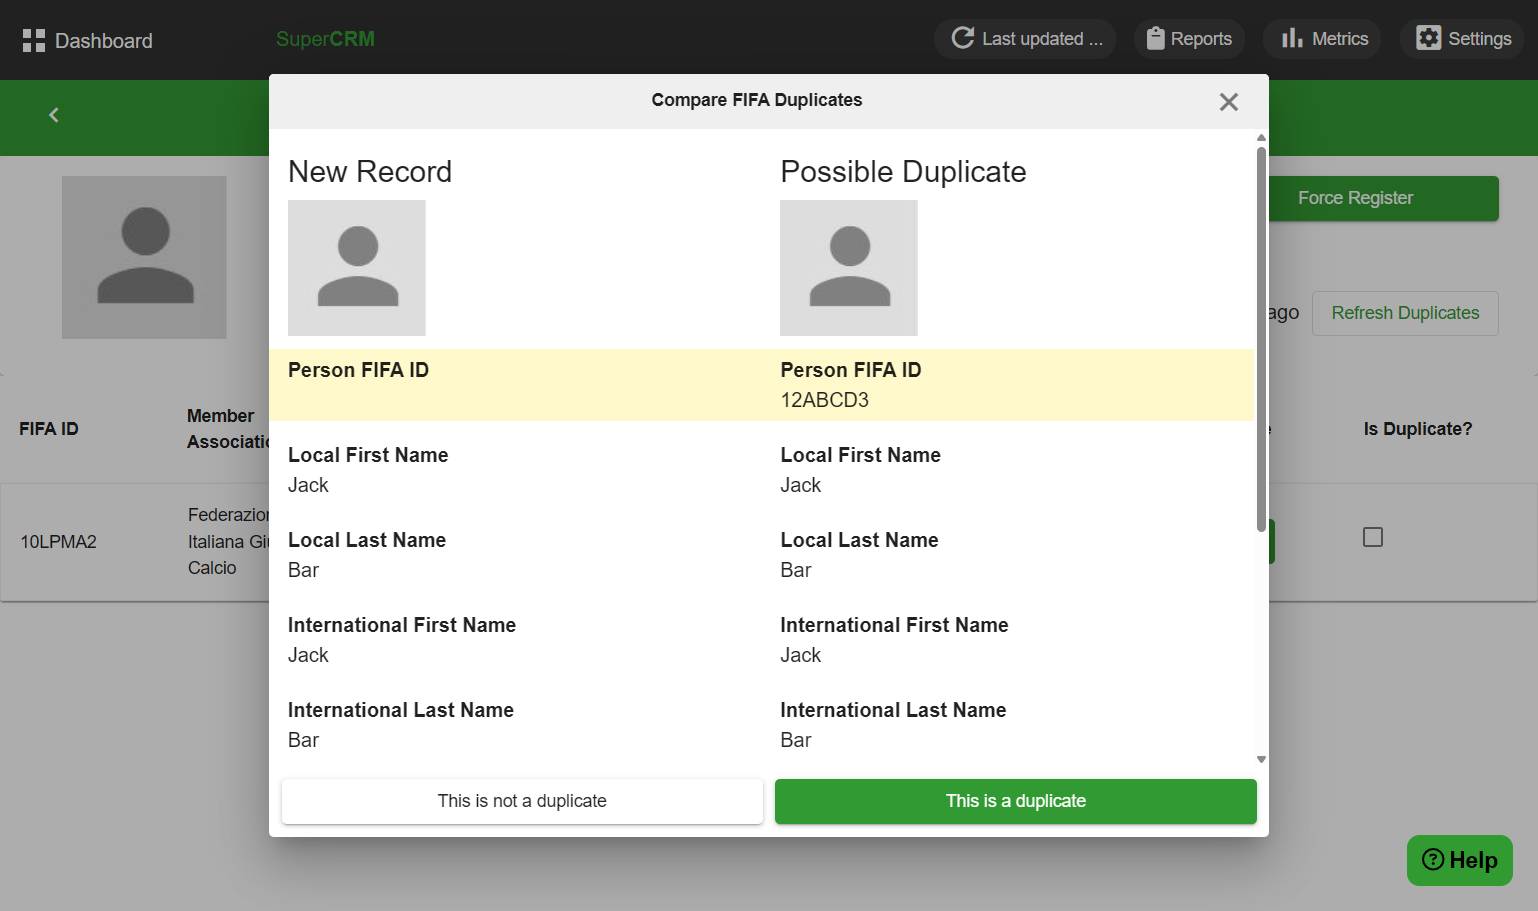Close the Compare FIFA Duplicates dialog

(x=1229, y=102)
